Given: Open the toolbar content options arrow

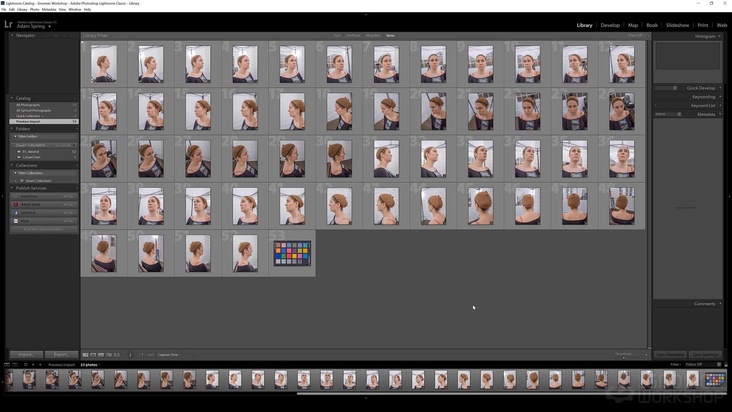Looking at the screenshot, I should [646, 355].
